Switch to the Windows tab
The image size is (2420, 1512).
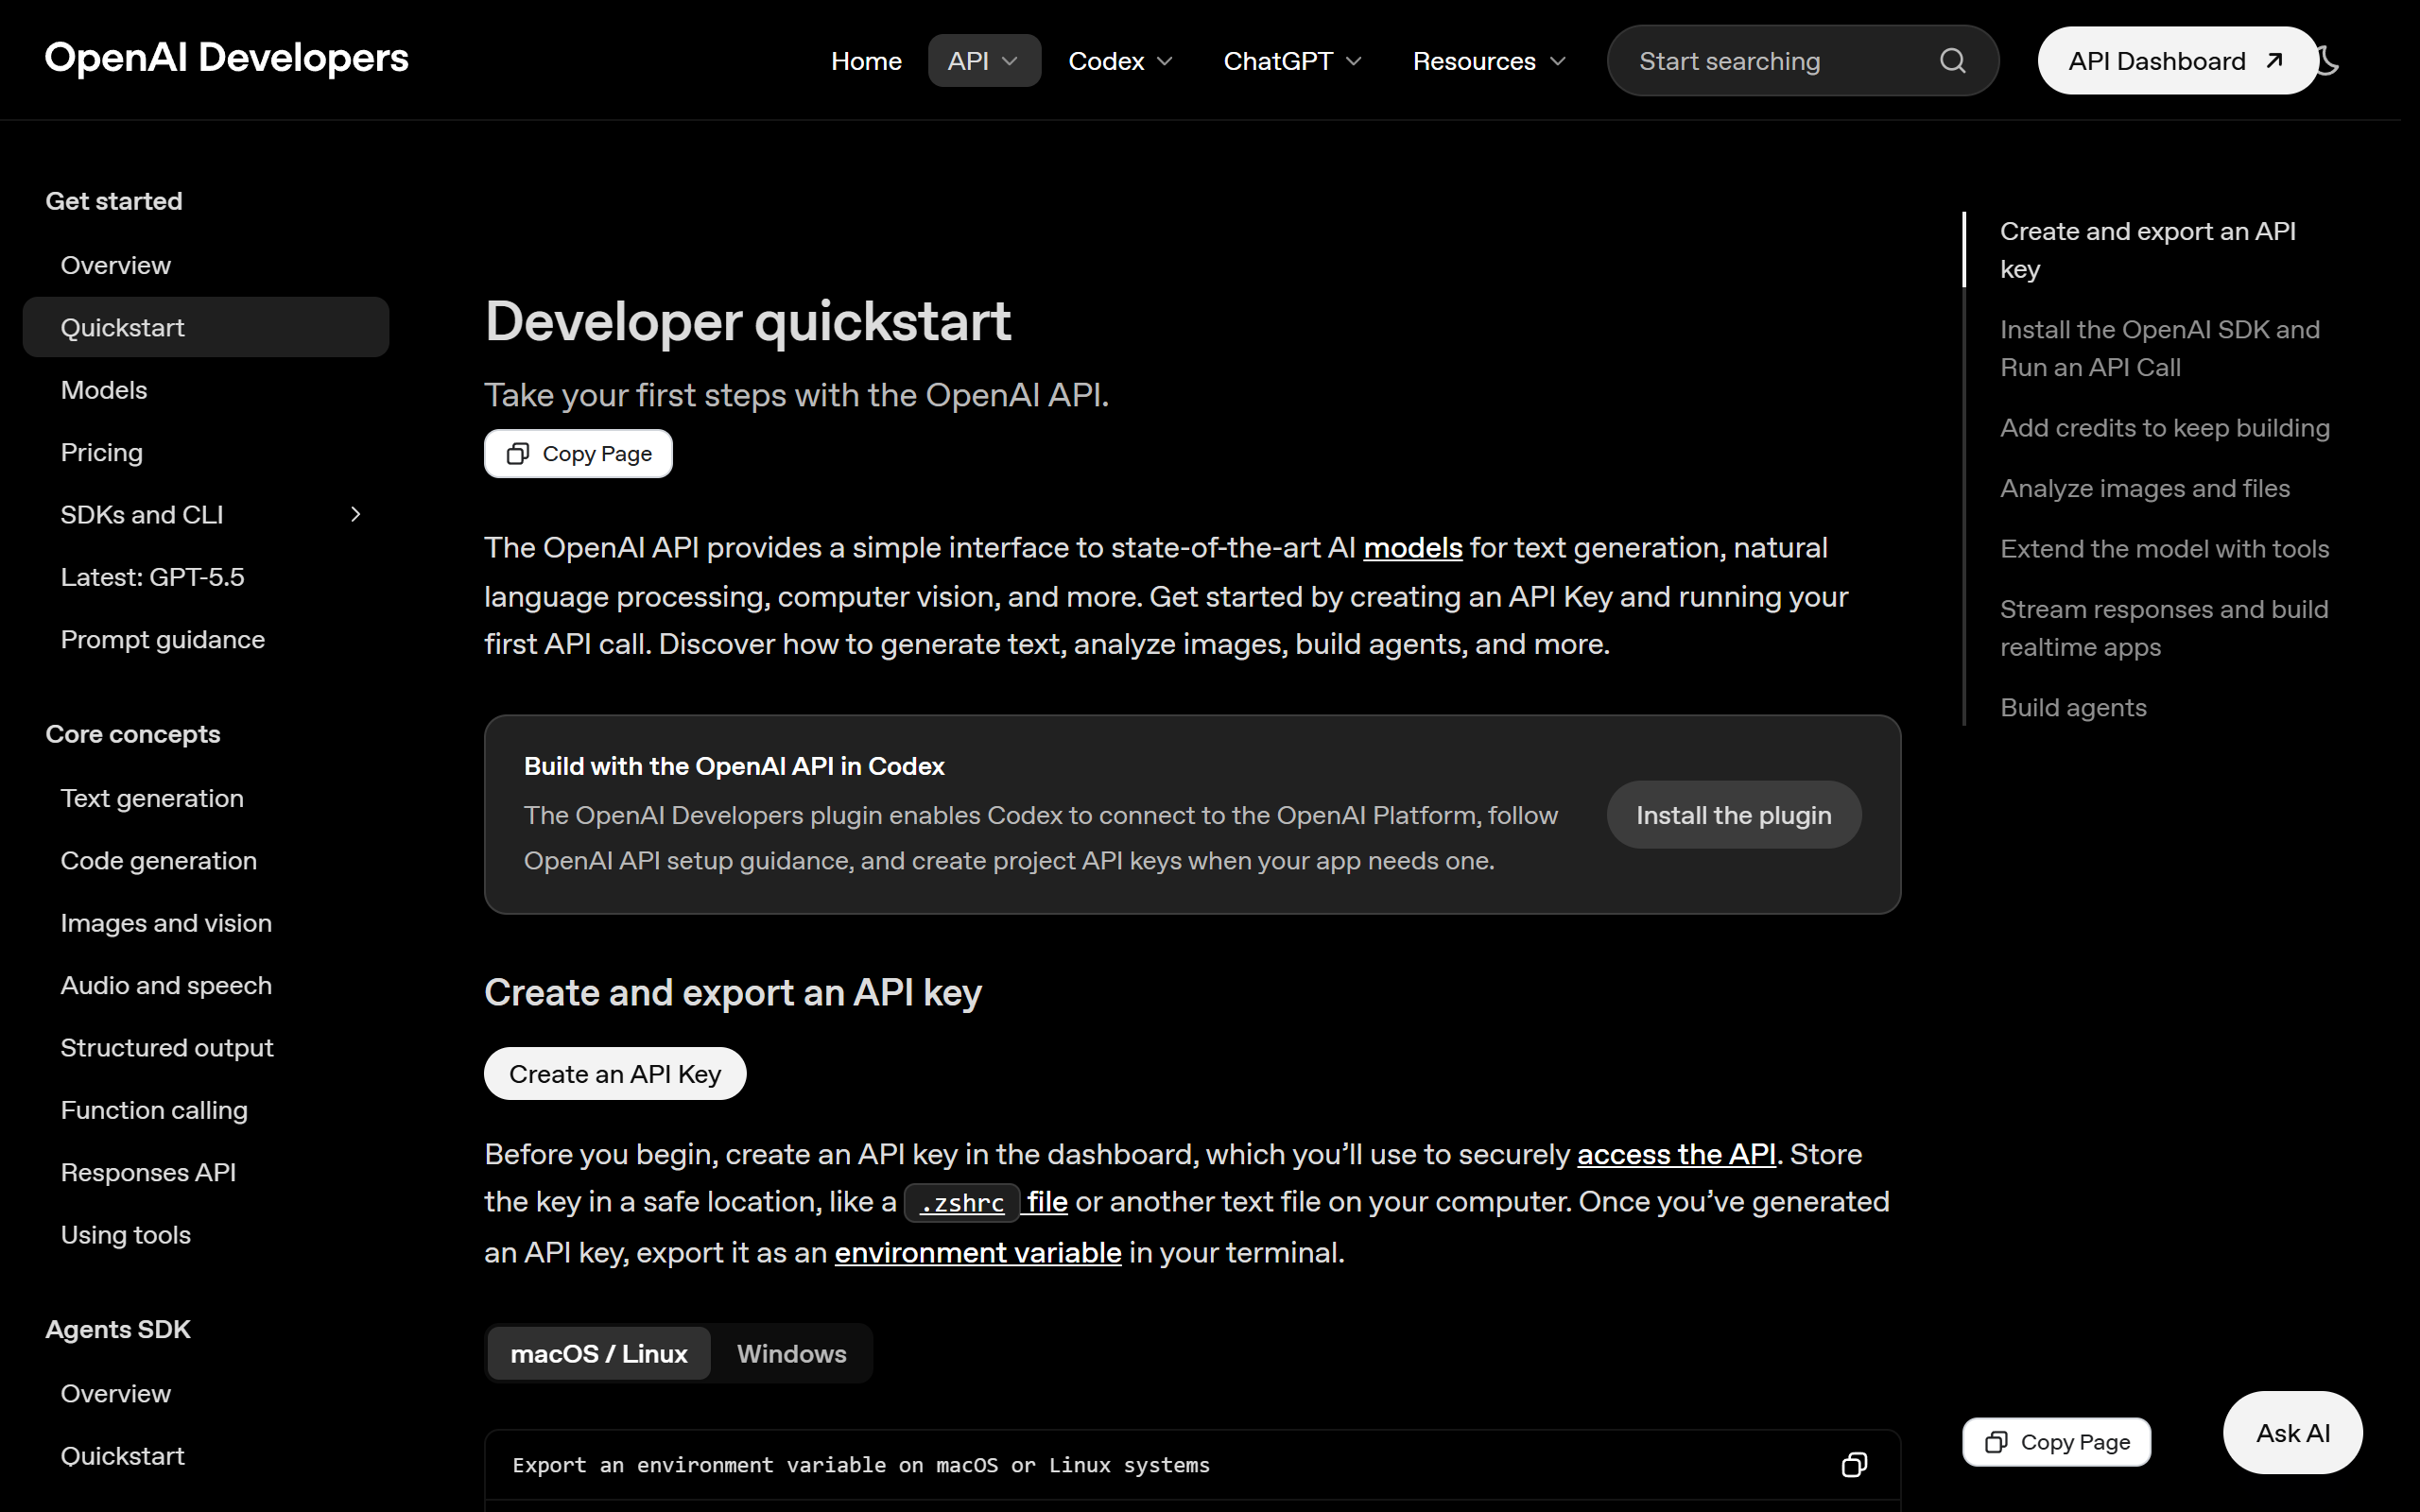(791, 1354)
